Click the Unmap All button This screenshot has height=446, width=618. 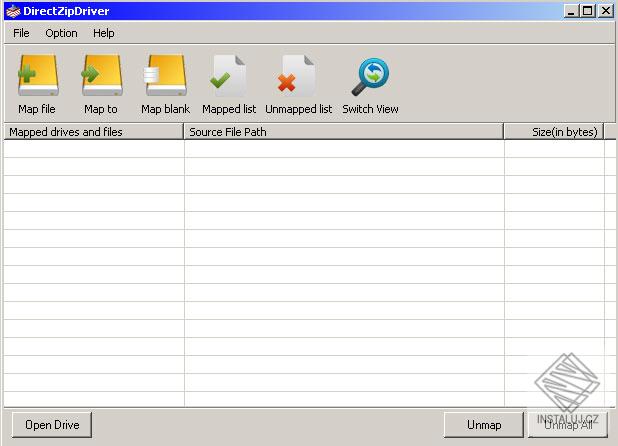point(568,425)
